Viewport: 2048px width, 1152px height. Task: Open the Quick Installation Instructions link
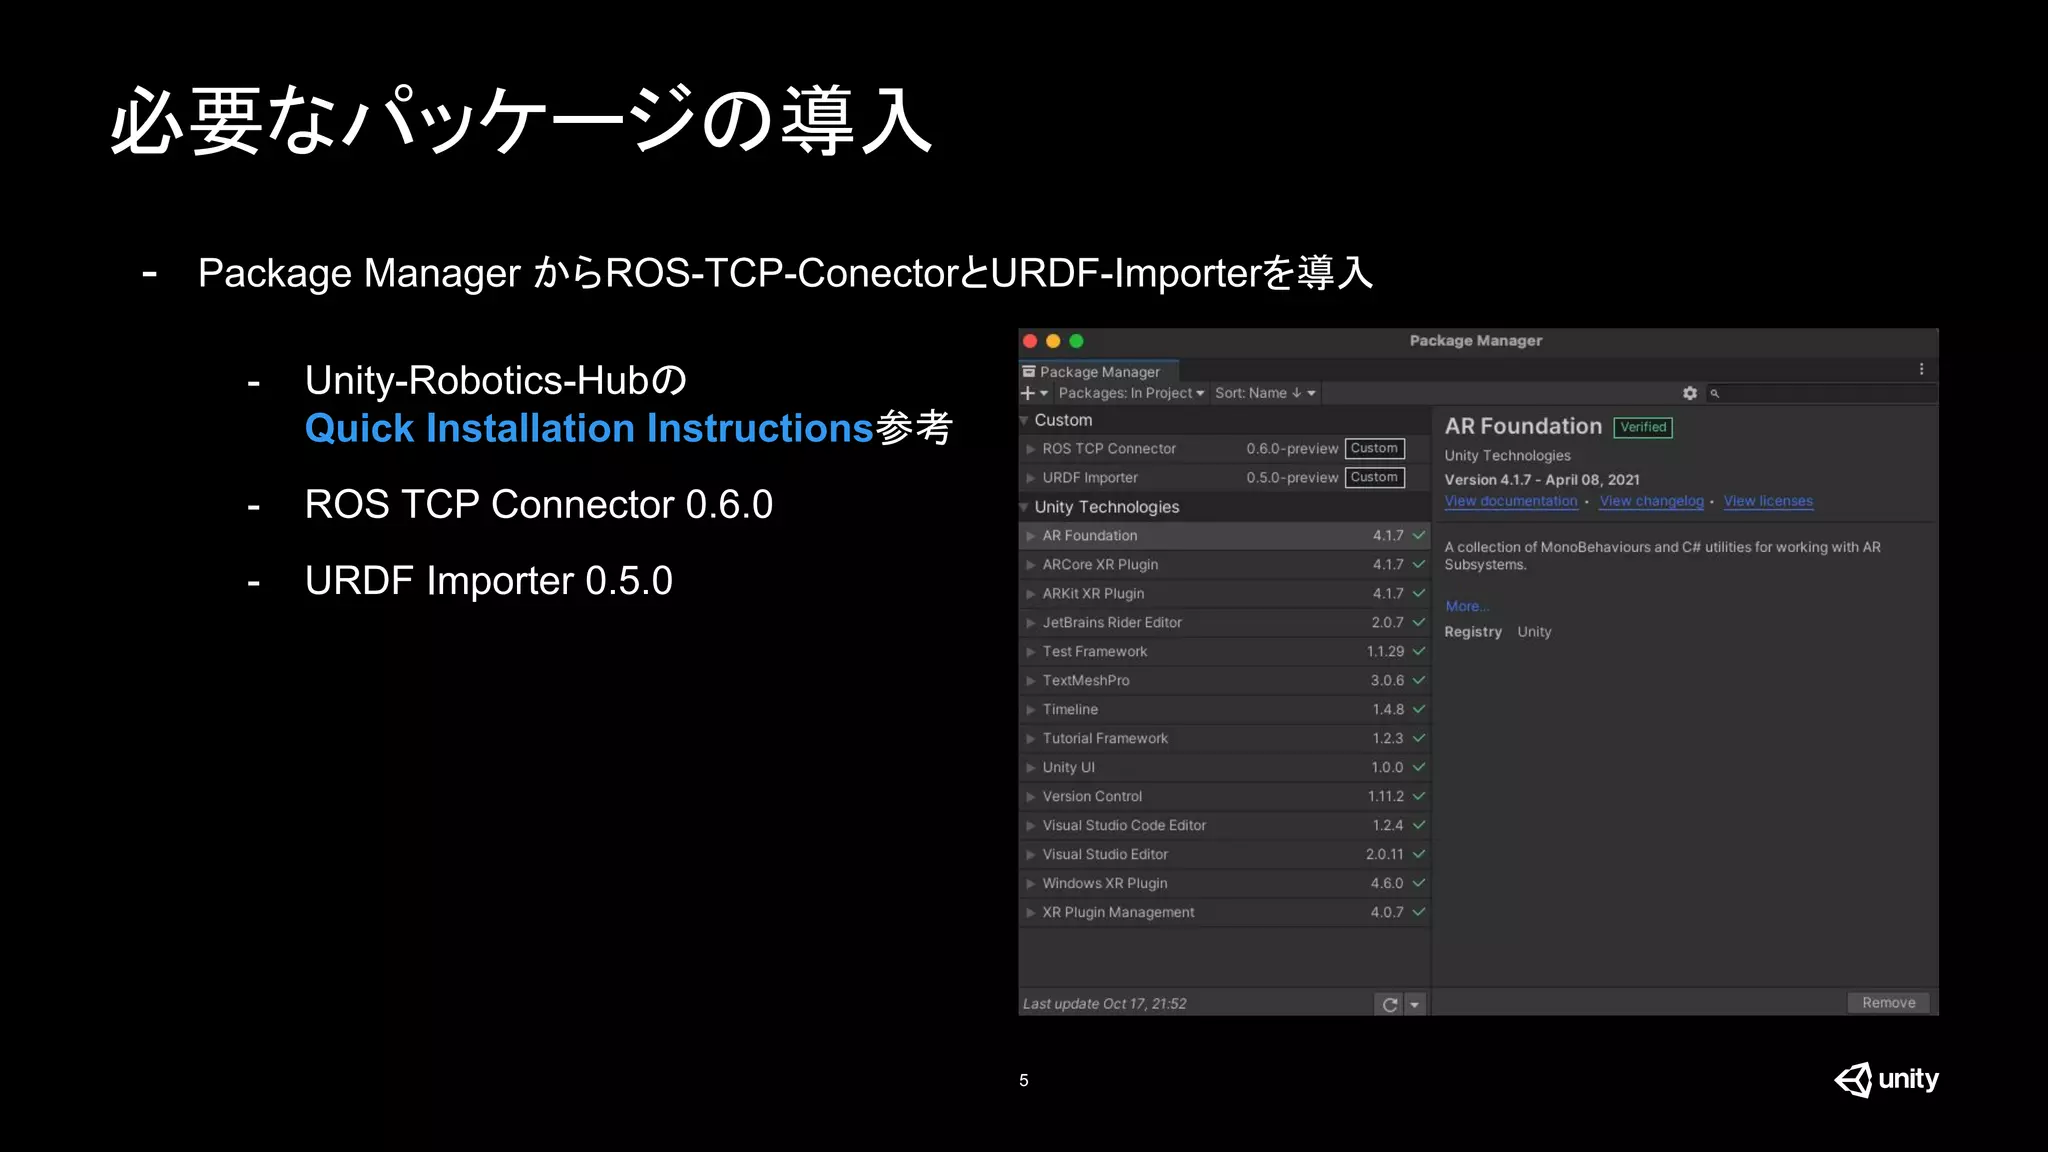[x=589, y=428]
